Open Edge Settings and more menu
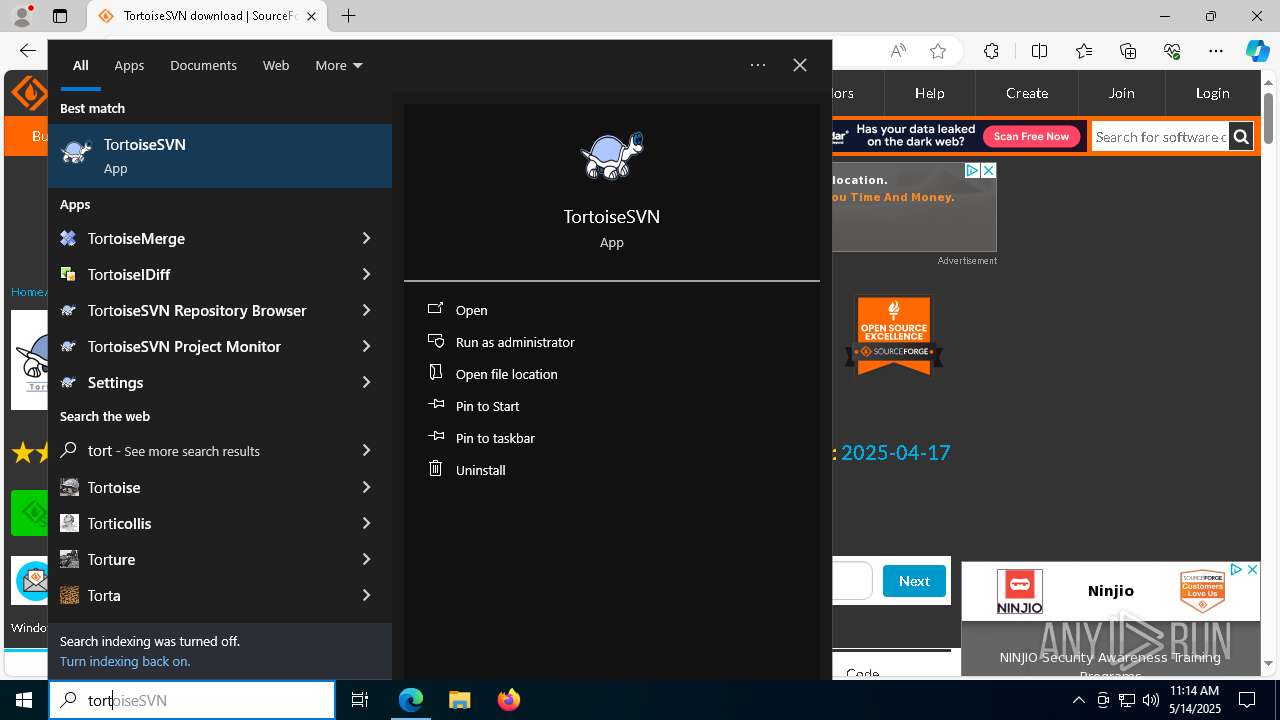1280x720 pixels. 1216,51
